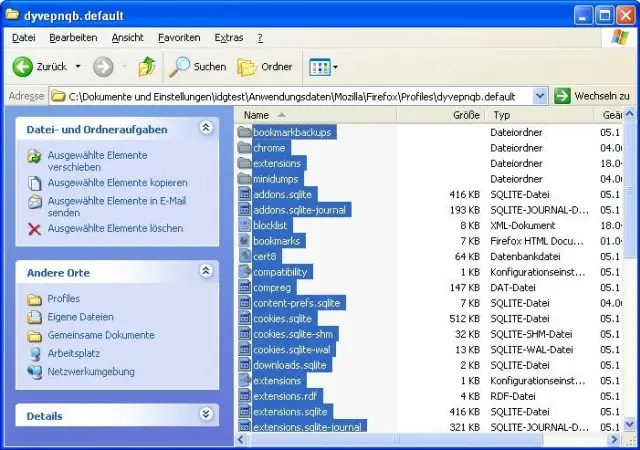Image resolution: width=640 pixels, height=450 pixels.
Task: Expand the Details panel
Action: [206, 414]
